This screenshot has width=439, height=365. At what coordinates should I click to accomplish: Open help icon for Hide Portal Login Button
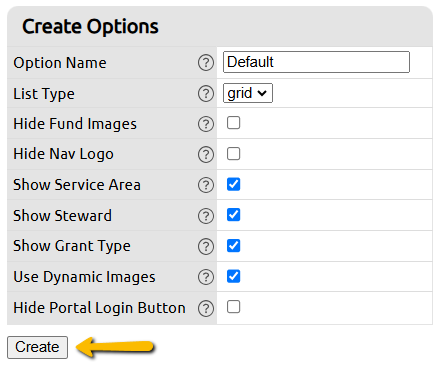coord(206,308)
